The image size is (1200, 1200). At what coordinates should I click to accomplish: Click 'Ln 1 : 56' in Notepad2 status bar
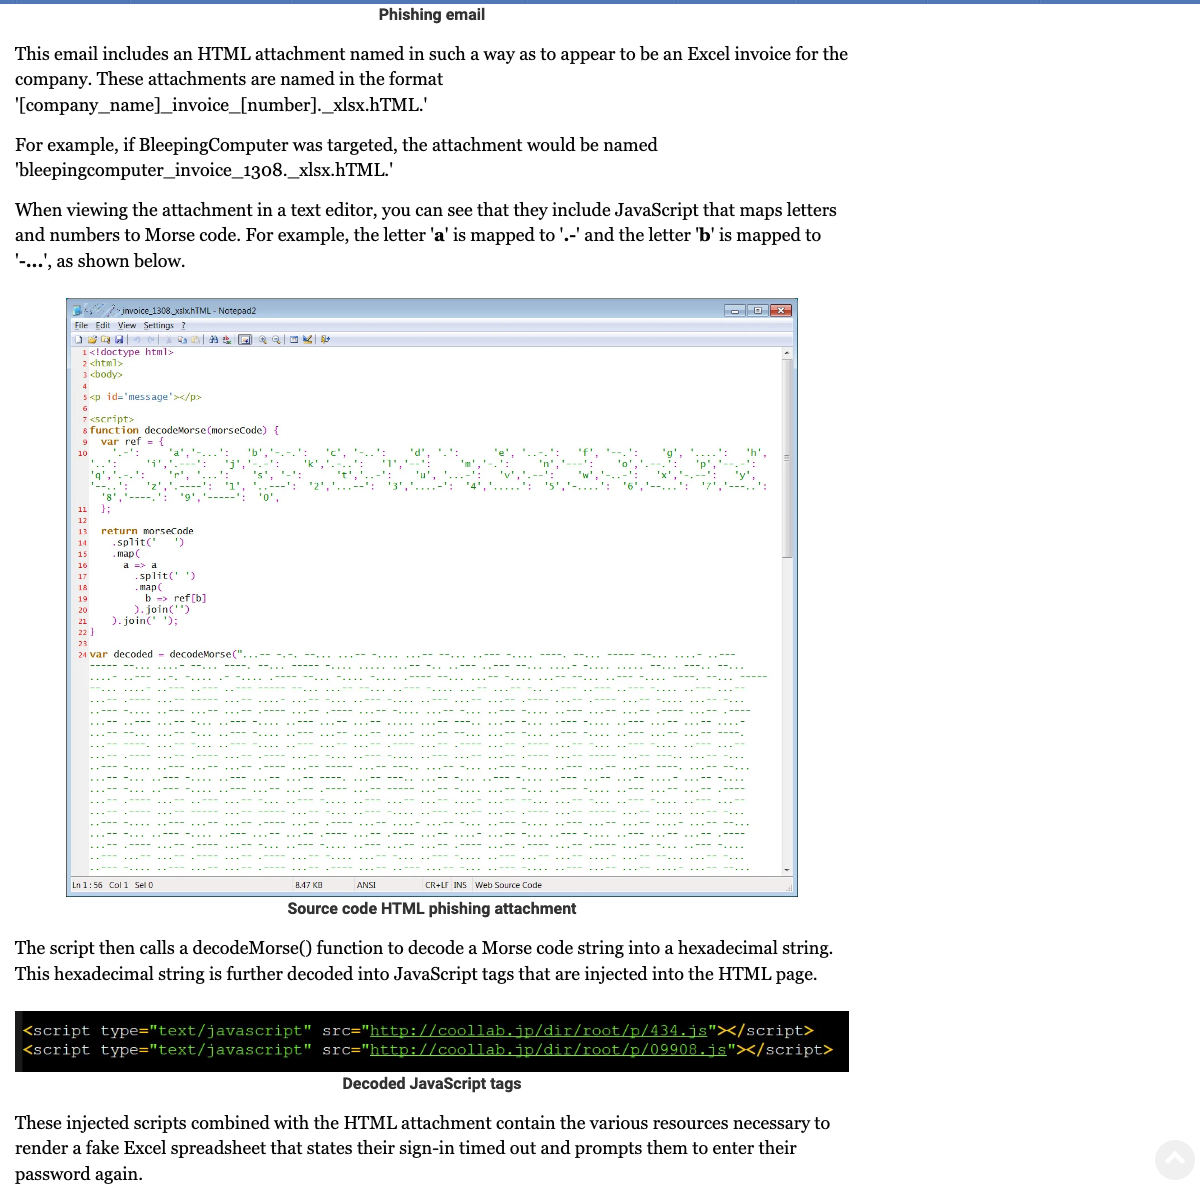click(x=87, y=885)
